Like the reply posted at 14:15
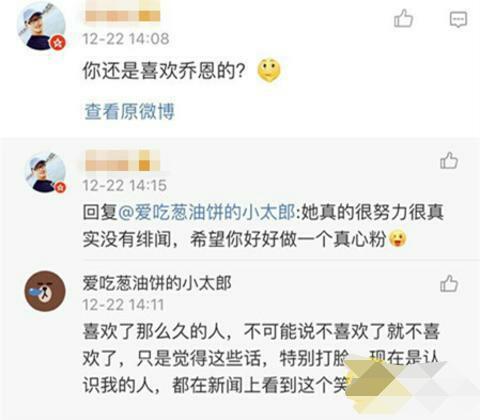Image resolution: width=480 pixels, height=420 pixels. click(449, 161)
